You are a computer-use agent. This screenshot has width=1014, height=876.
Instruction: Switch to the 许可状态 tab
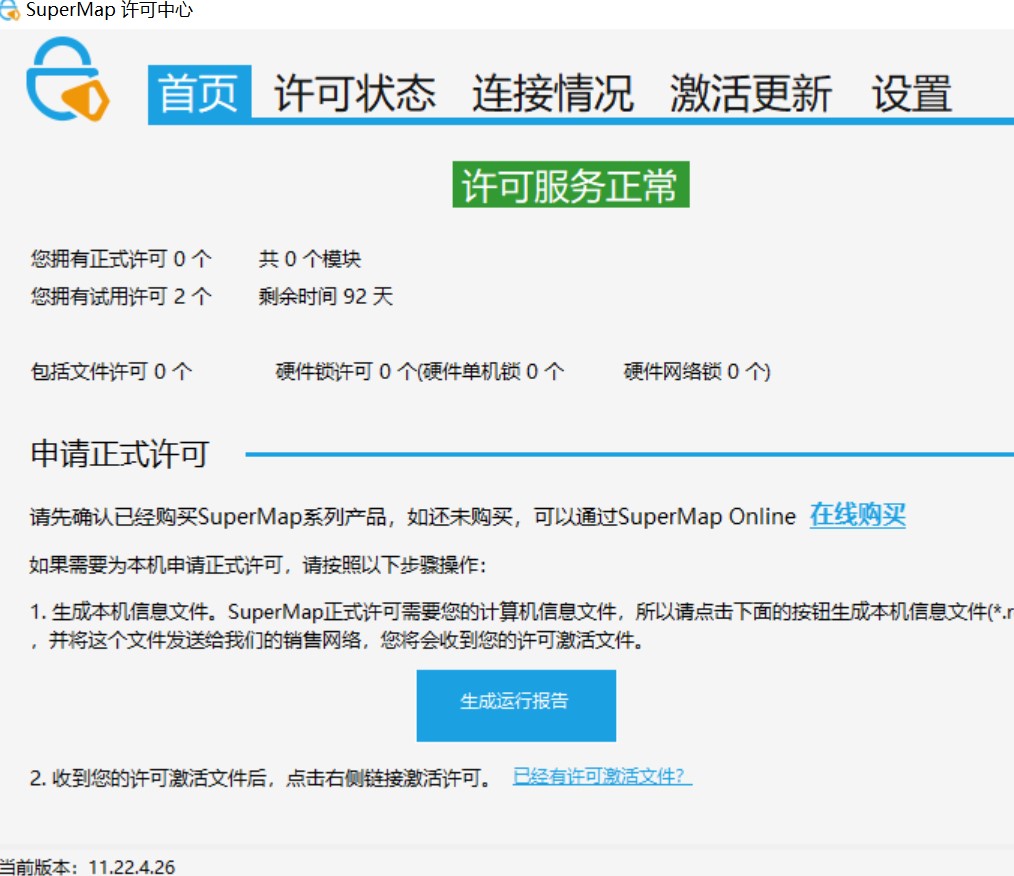[x=355, y=93]
